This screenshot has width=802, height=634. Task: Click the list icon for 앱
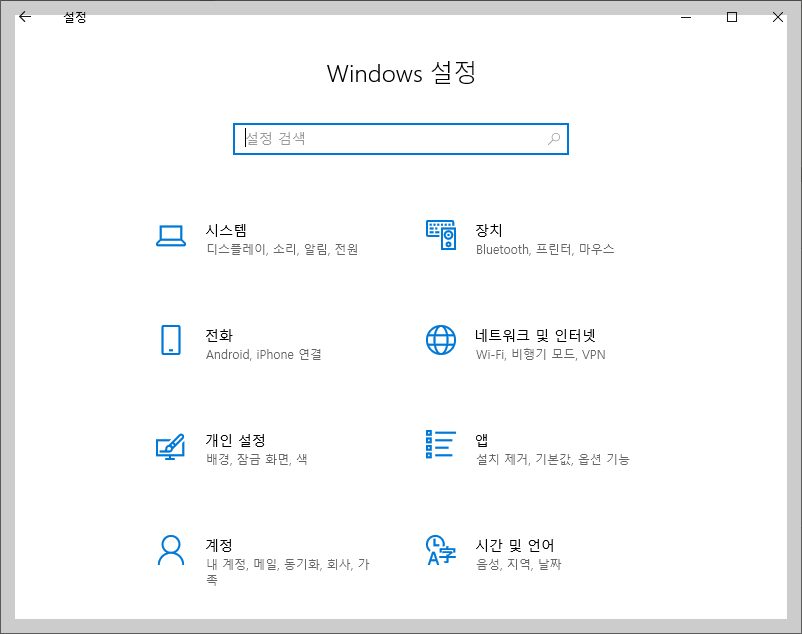(441, 444)
